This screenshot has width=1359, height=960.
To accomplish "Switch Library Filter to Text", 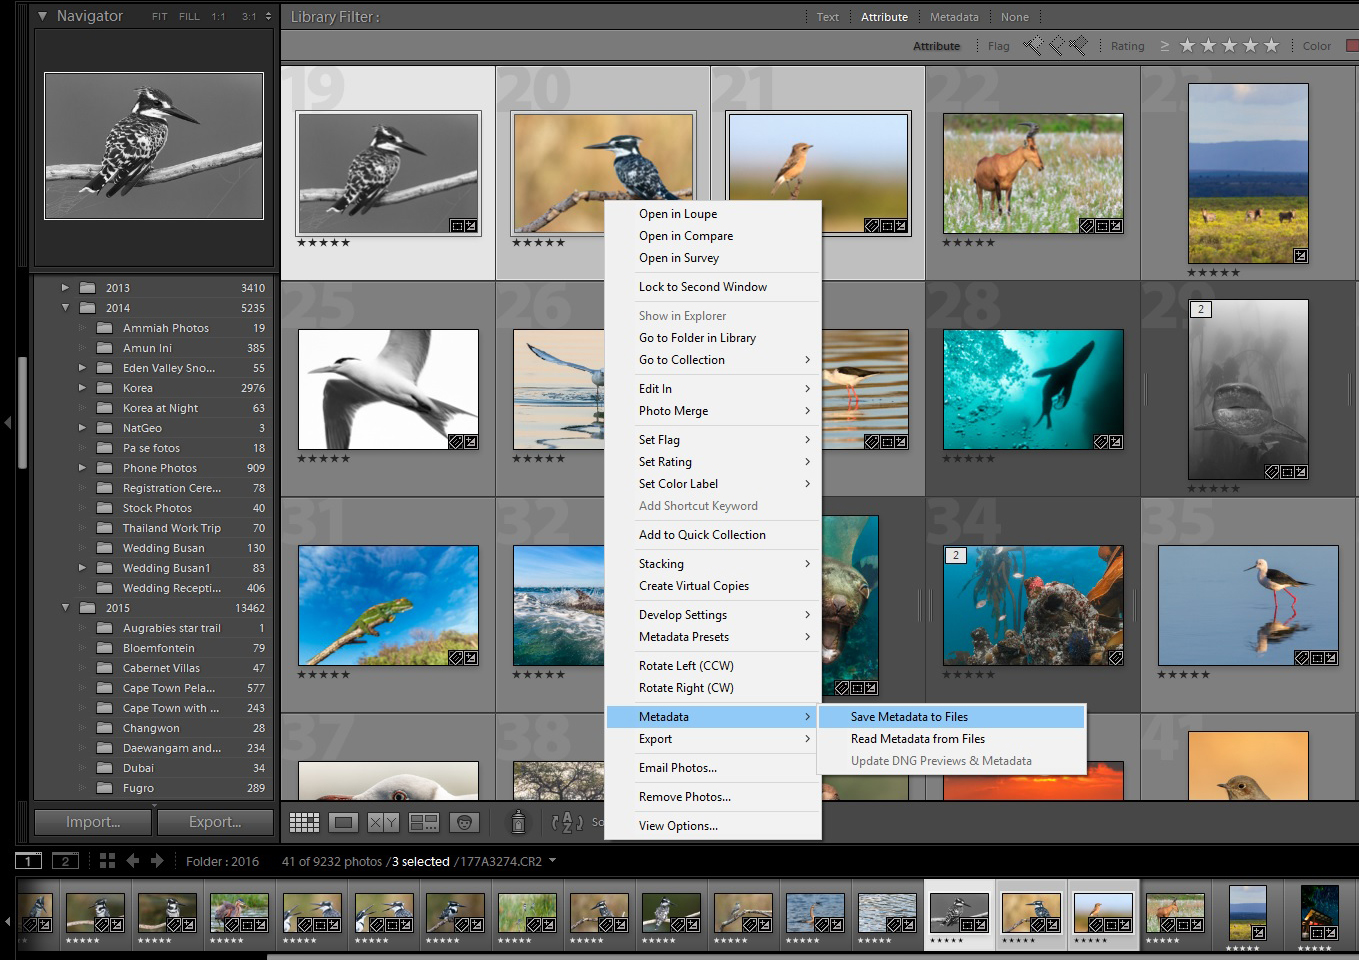I will point(828,17).
